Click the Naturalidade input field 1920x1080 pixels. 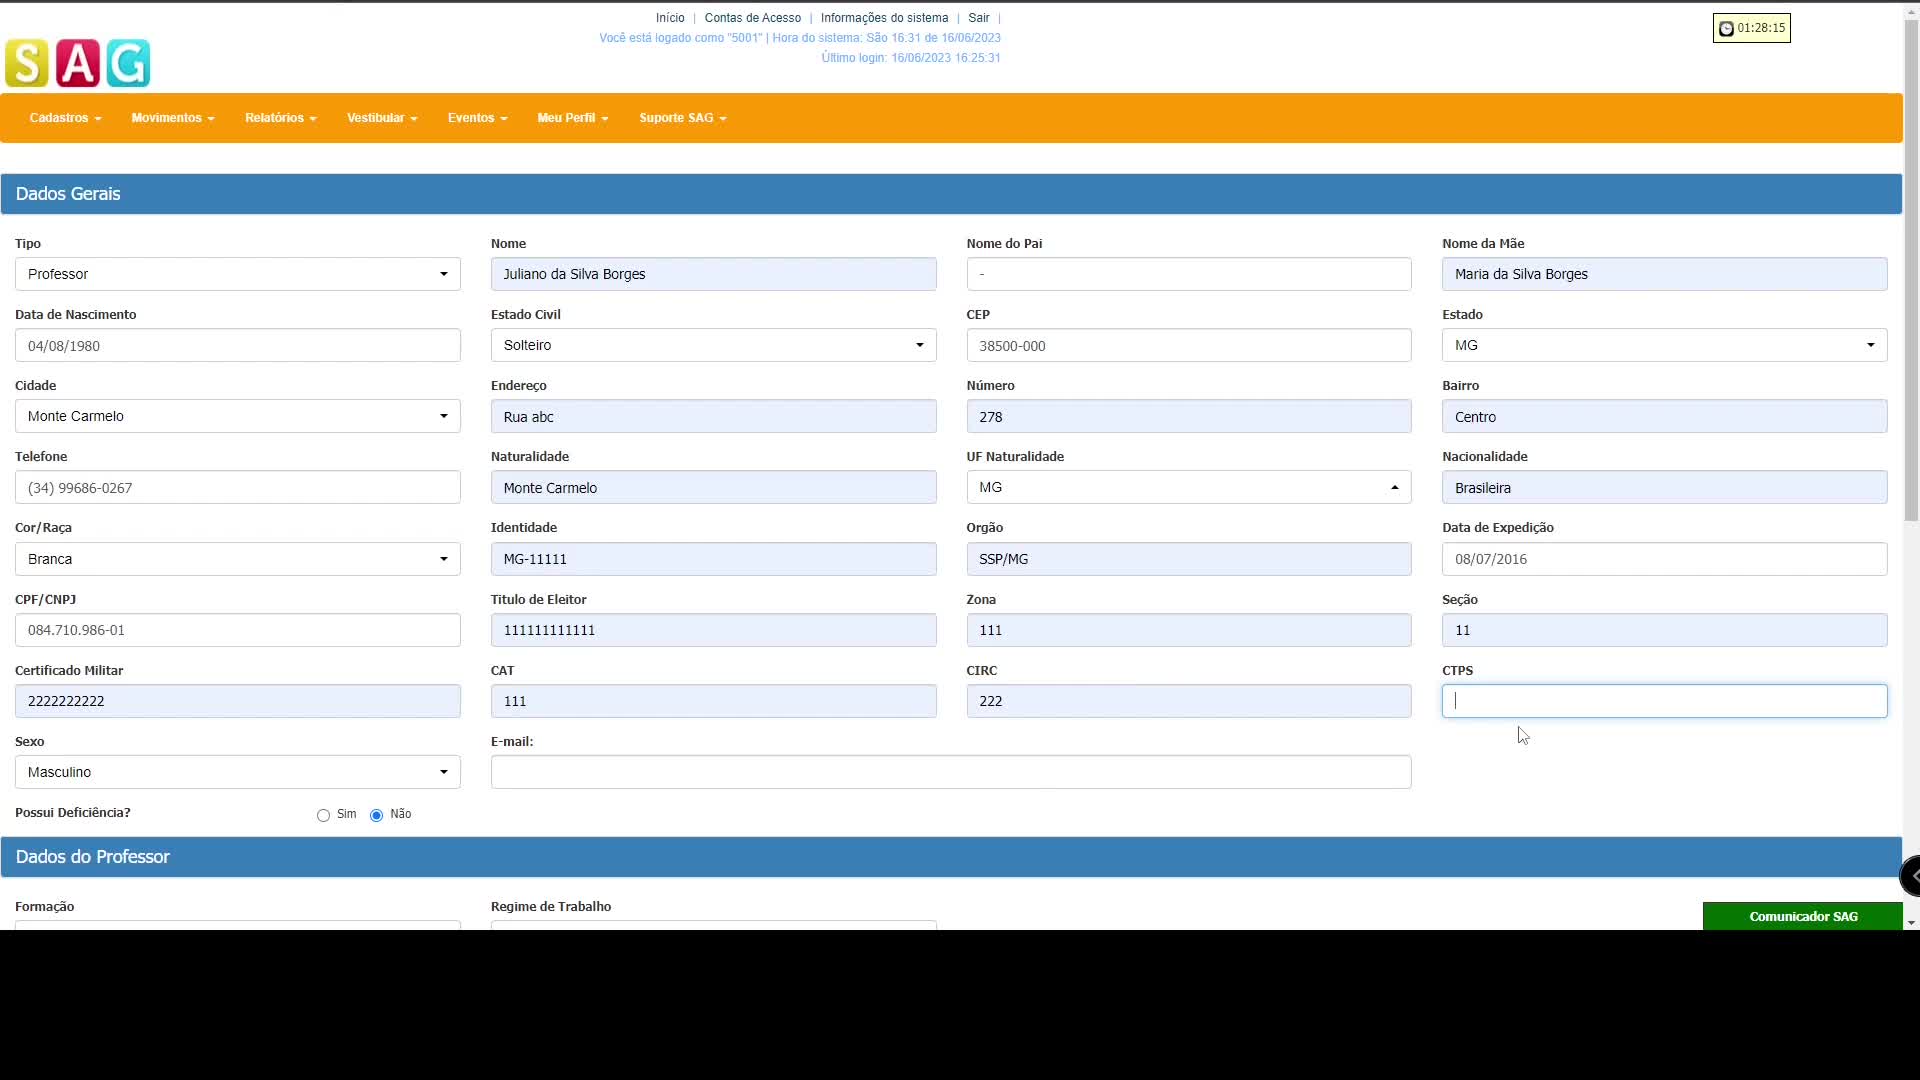click(713, 487)
